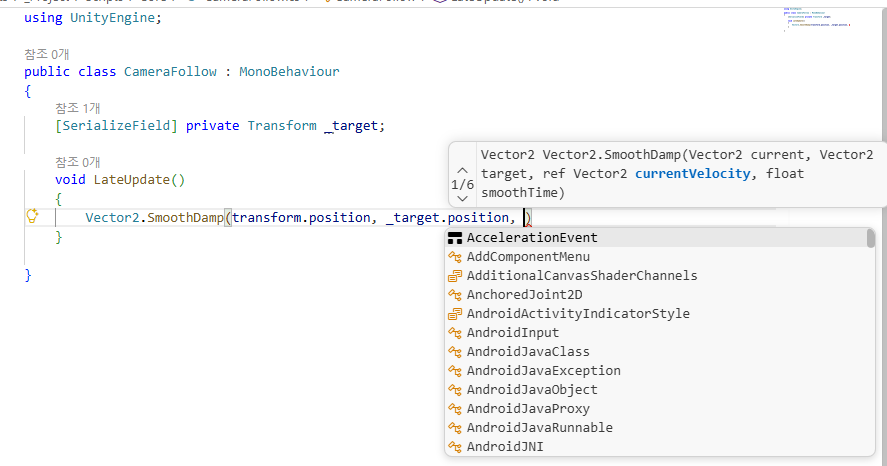Click transform.position argument
Screen dimensions: 887x466
(x=301, y=218)
